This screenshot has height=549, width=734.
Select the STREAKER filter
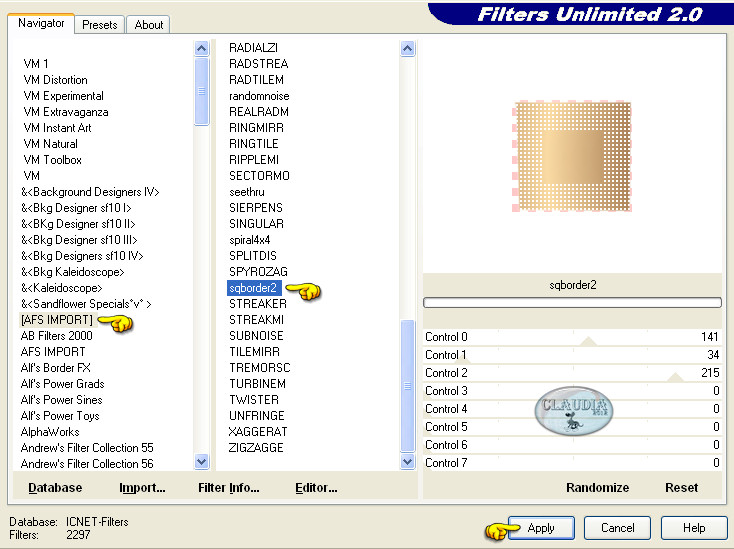[257, 304]
